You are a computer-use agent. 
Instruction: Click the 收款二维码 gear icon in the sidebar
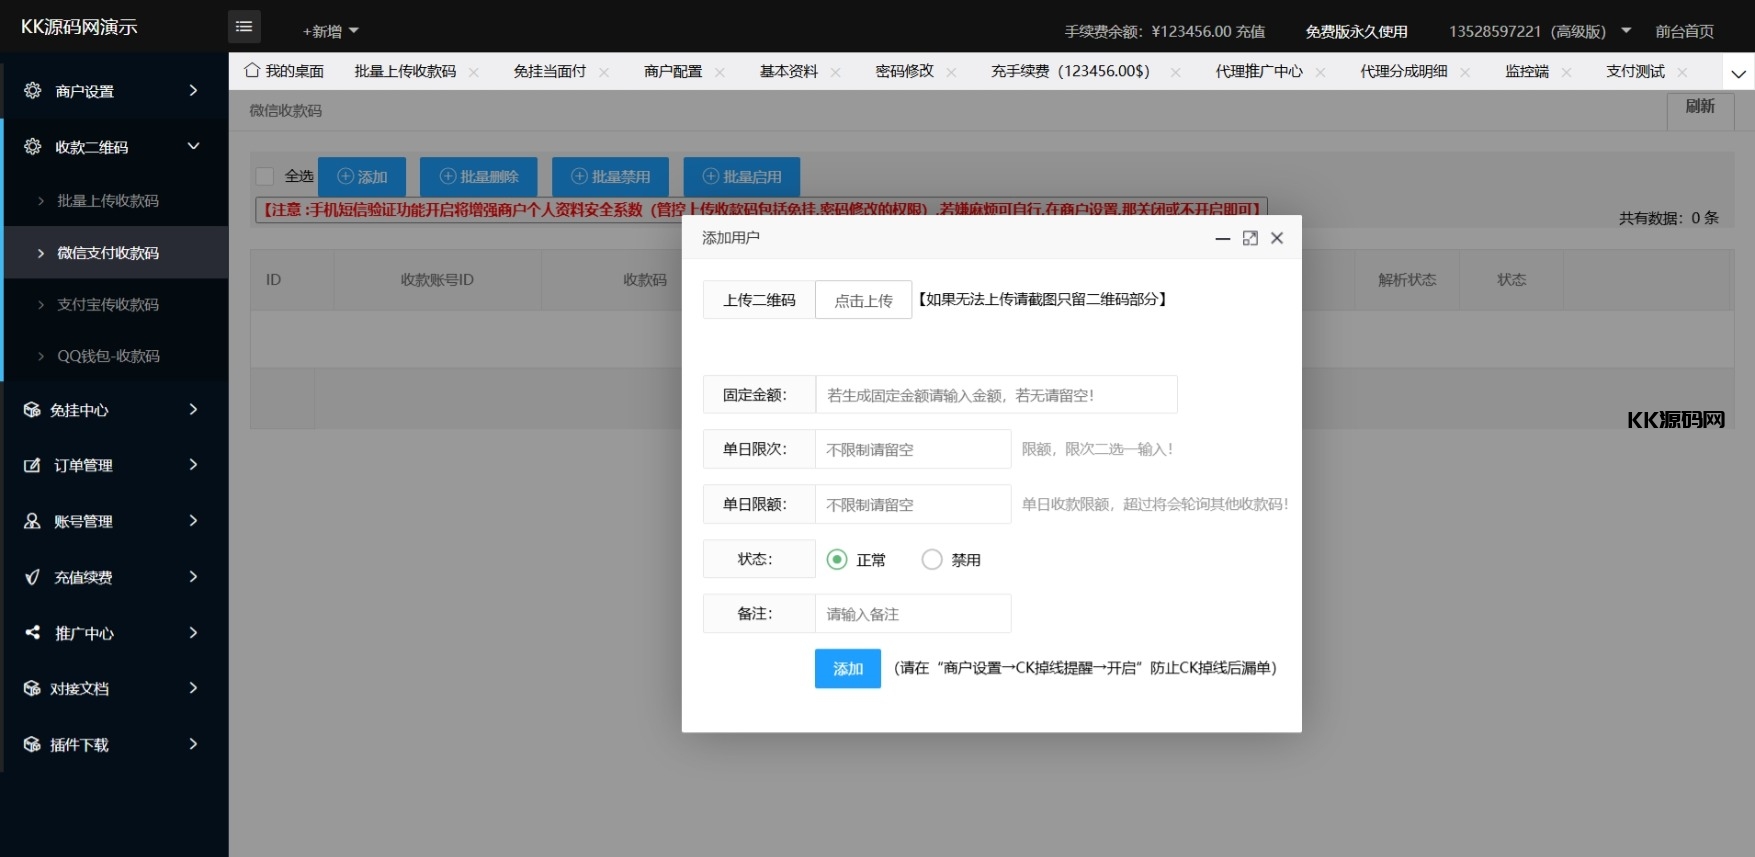point(33,147)
